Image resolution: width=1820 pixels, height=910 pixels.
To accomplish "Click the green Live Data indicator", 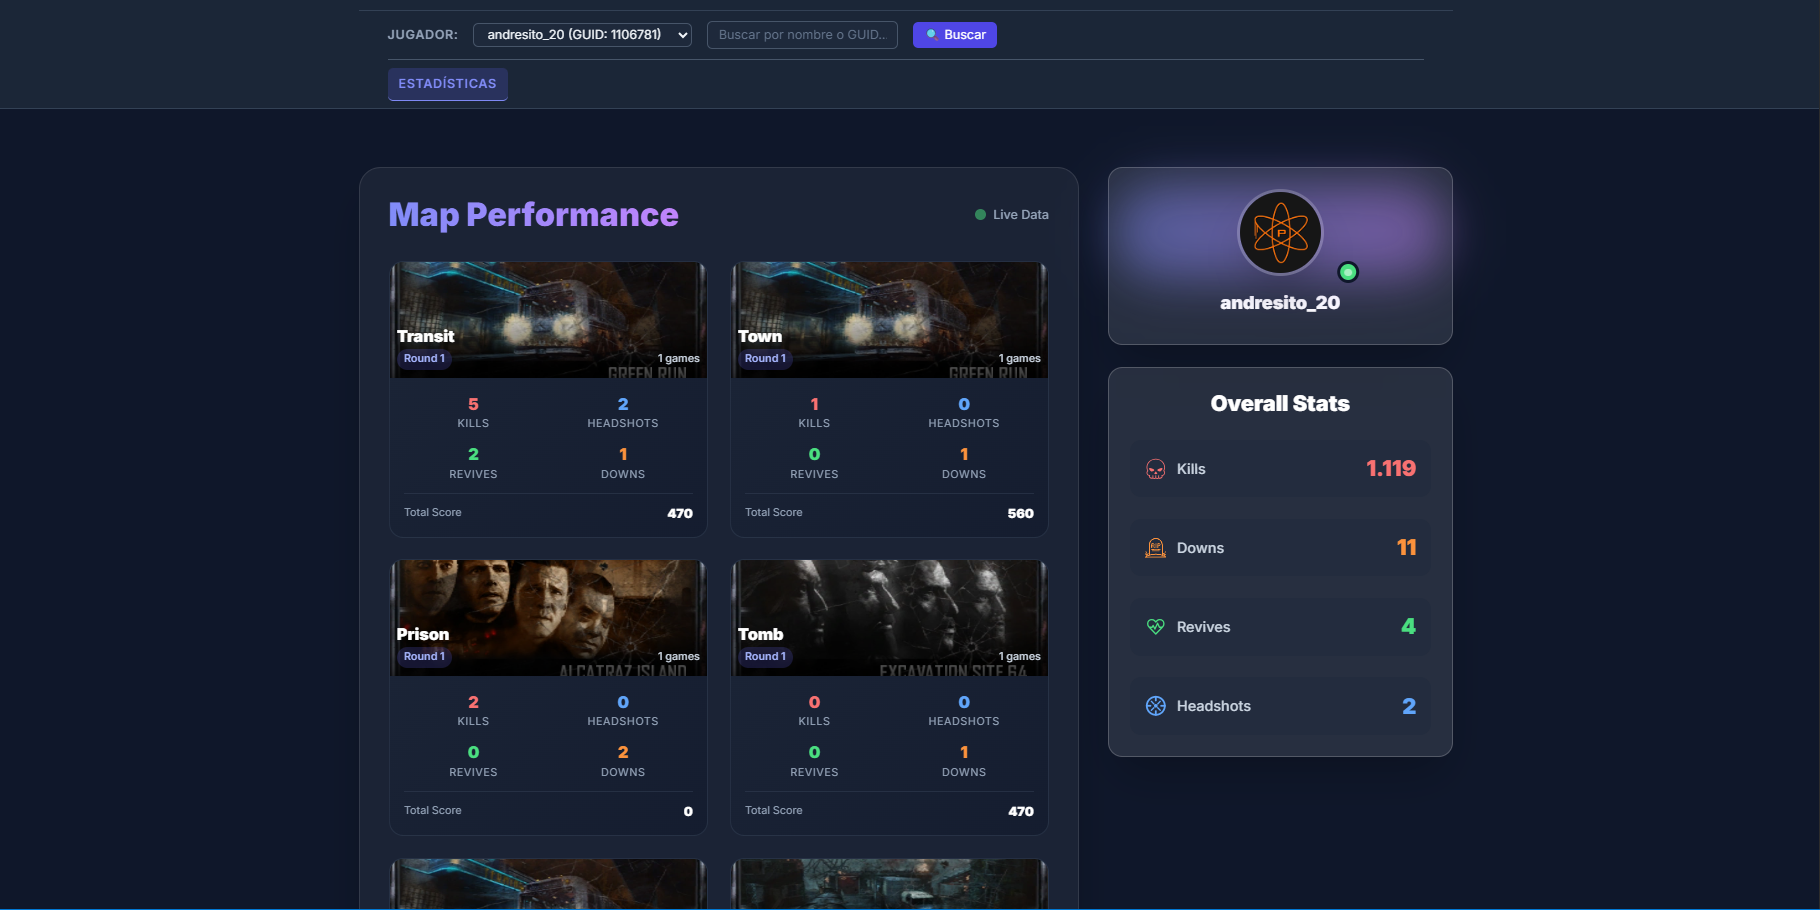I will point(980,215).
